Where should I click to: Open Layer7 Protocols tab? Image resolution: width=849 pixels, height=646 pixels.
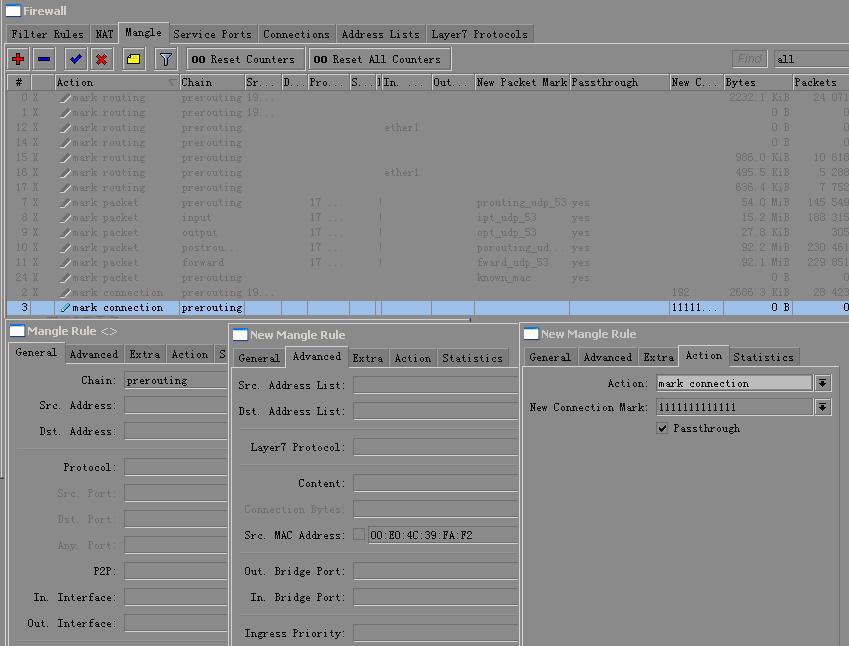(x=479, y=34)
